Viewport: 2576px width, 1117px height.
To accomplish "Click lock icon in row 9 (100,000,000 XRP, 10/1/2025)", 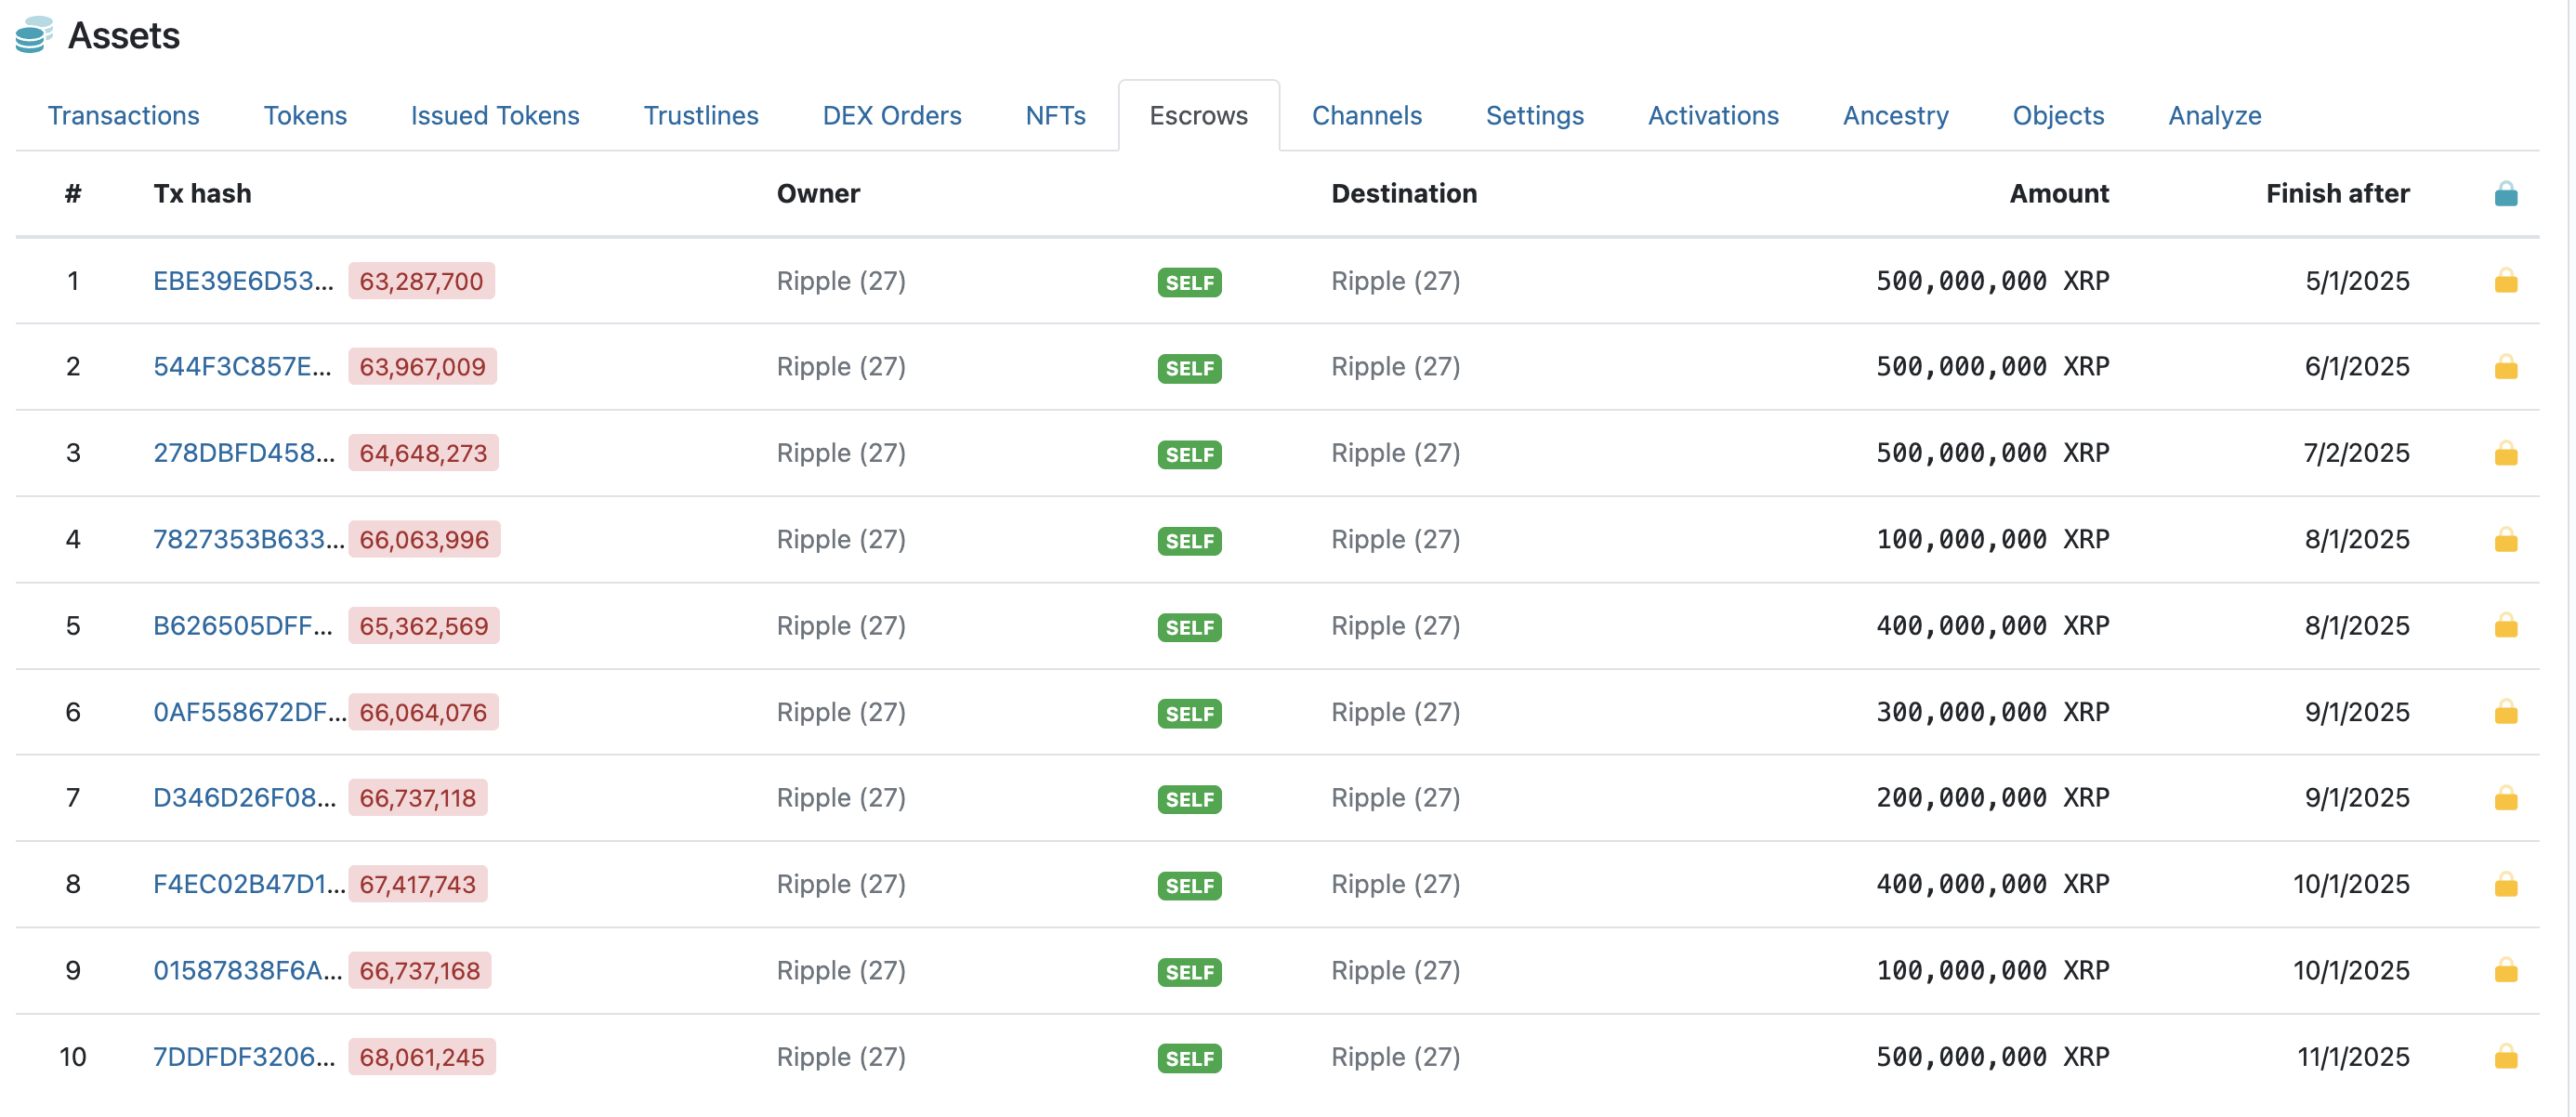I will point(2505,970).
